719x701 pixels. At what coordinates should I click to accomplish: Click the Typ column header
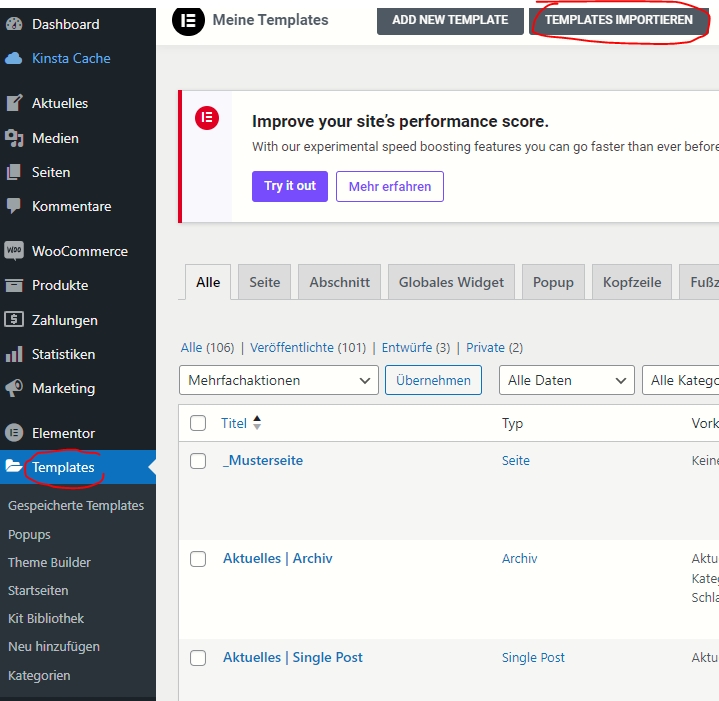[x=512, y=423]
